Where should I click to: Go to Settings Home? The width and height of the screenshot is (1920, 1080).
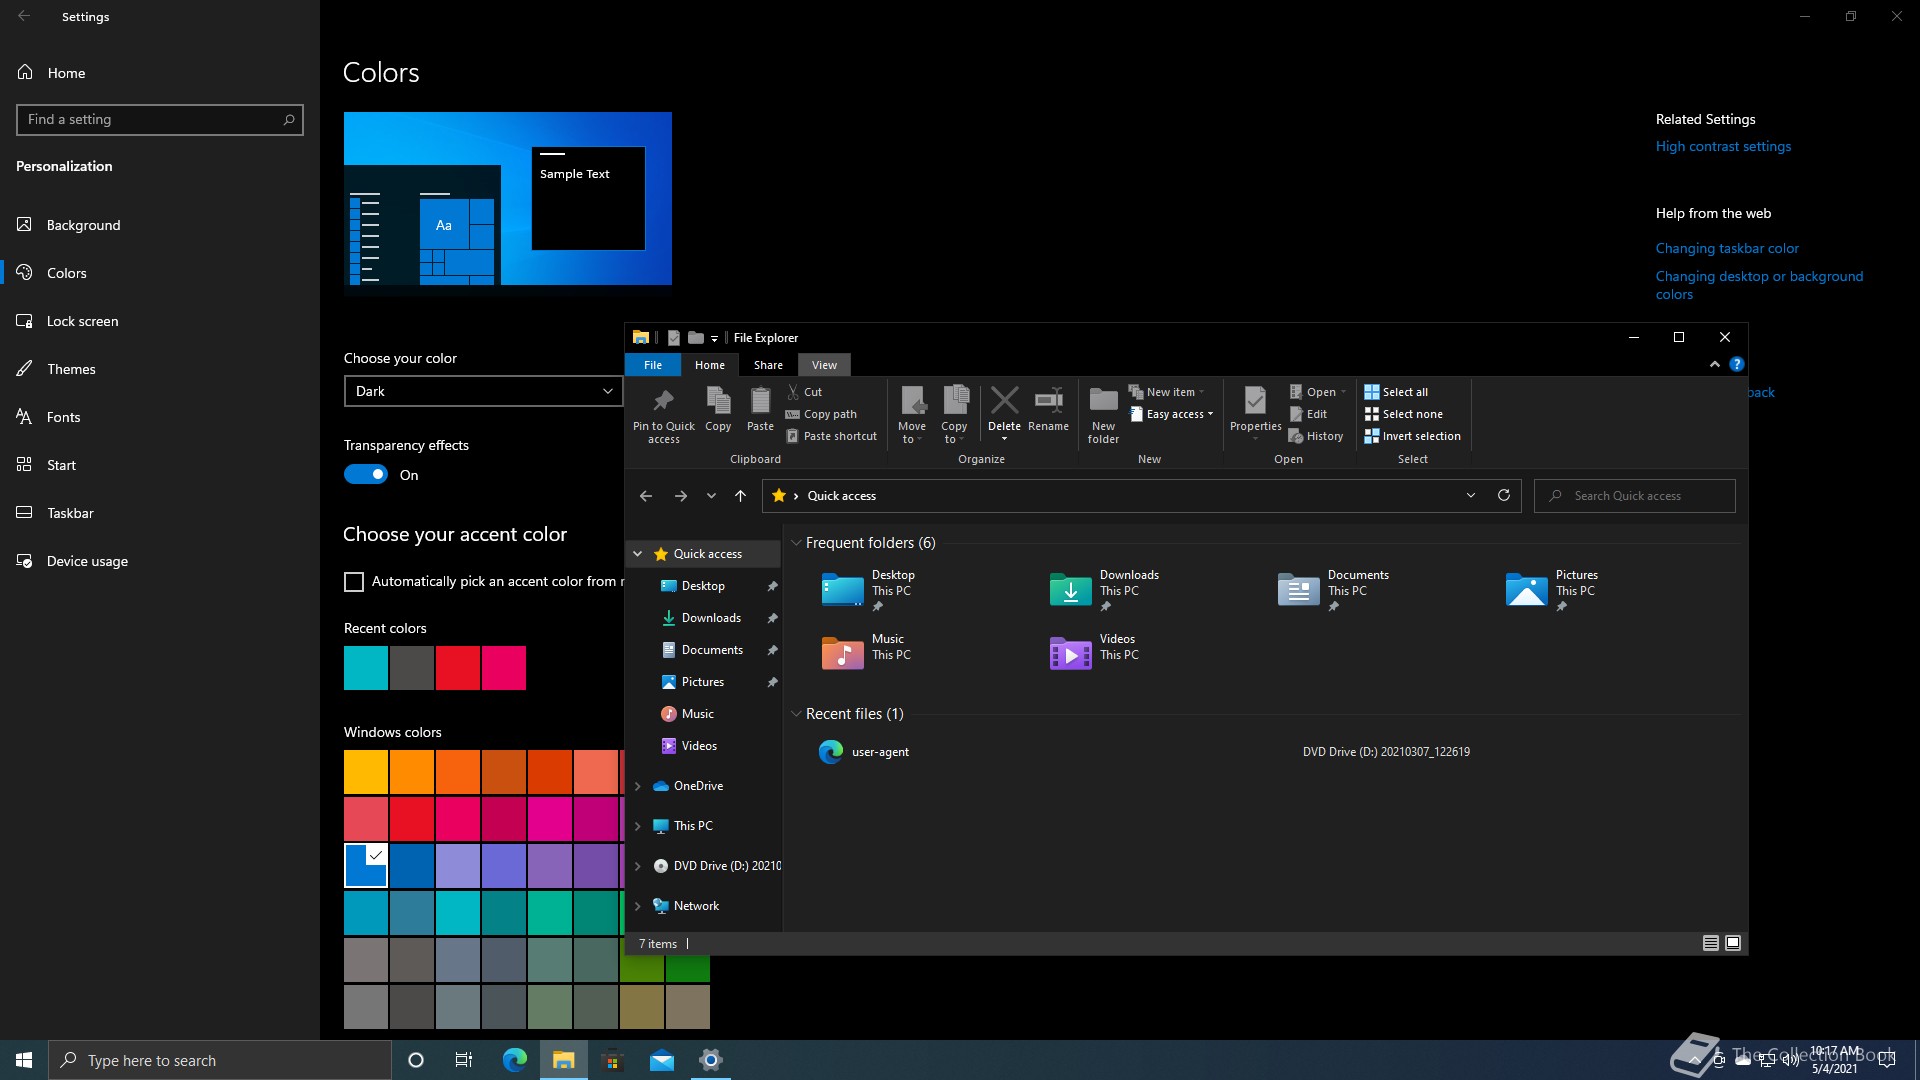point(160,73)
